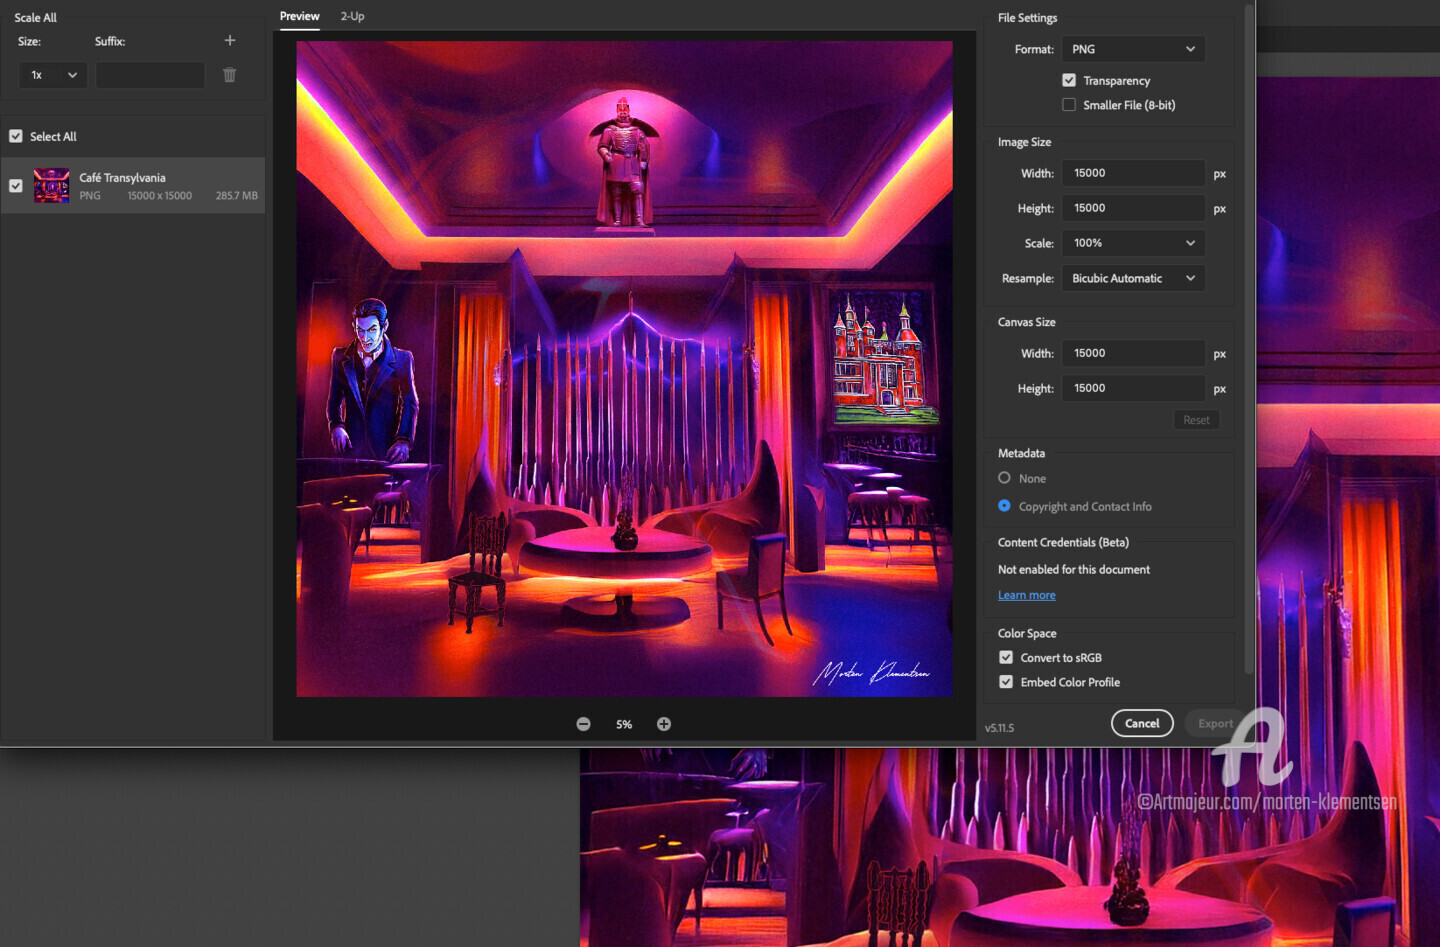Select the None metadata radio button
Screen dimensions: 1440x947
click(x=1004, y=479)
